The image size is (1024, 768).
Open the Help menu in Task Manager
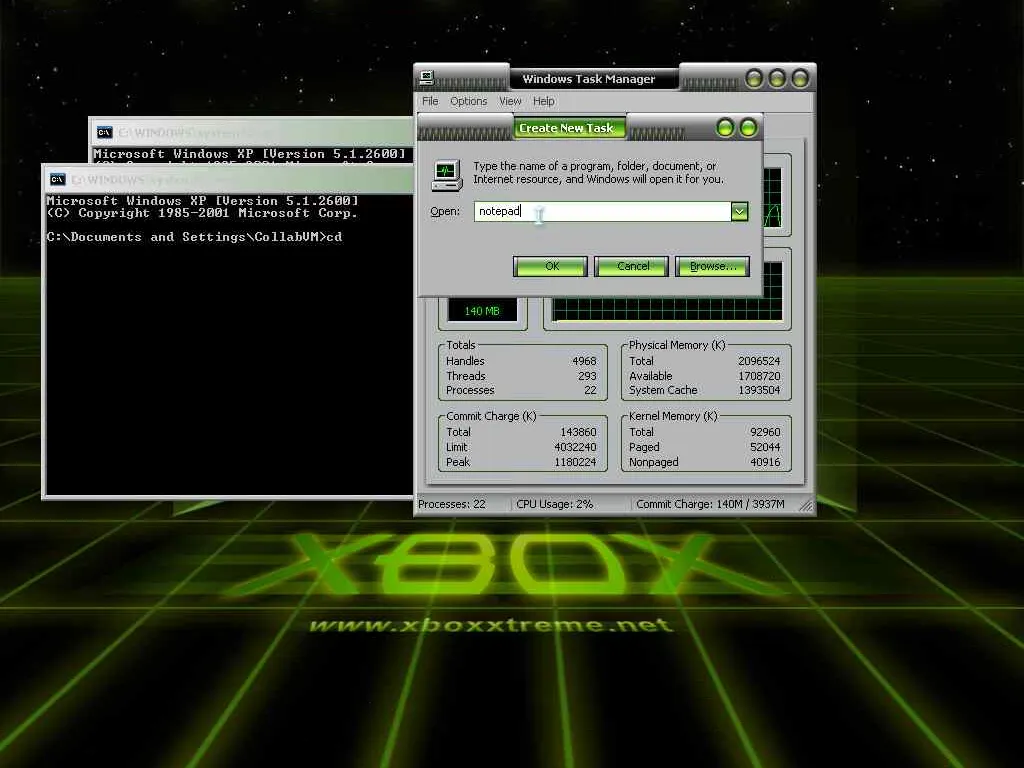(x=543, y=101)
